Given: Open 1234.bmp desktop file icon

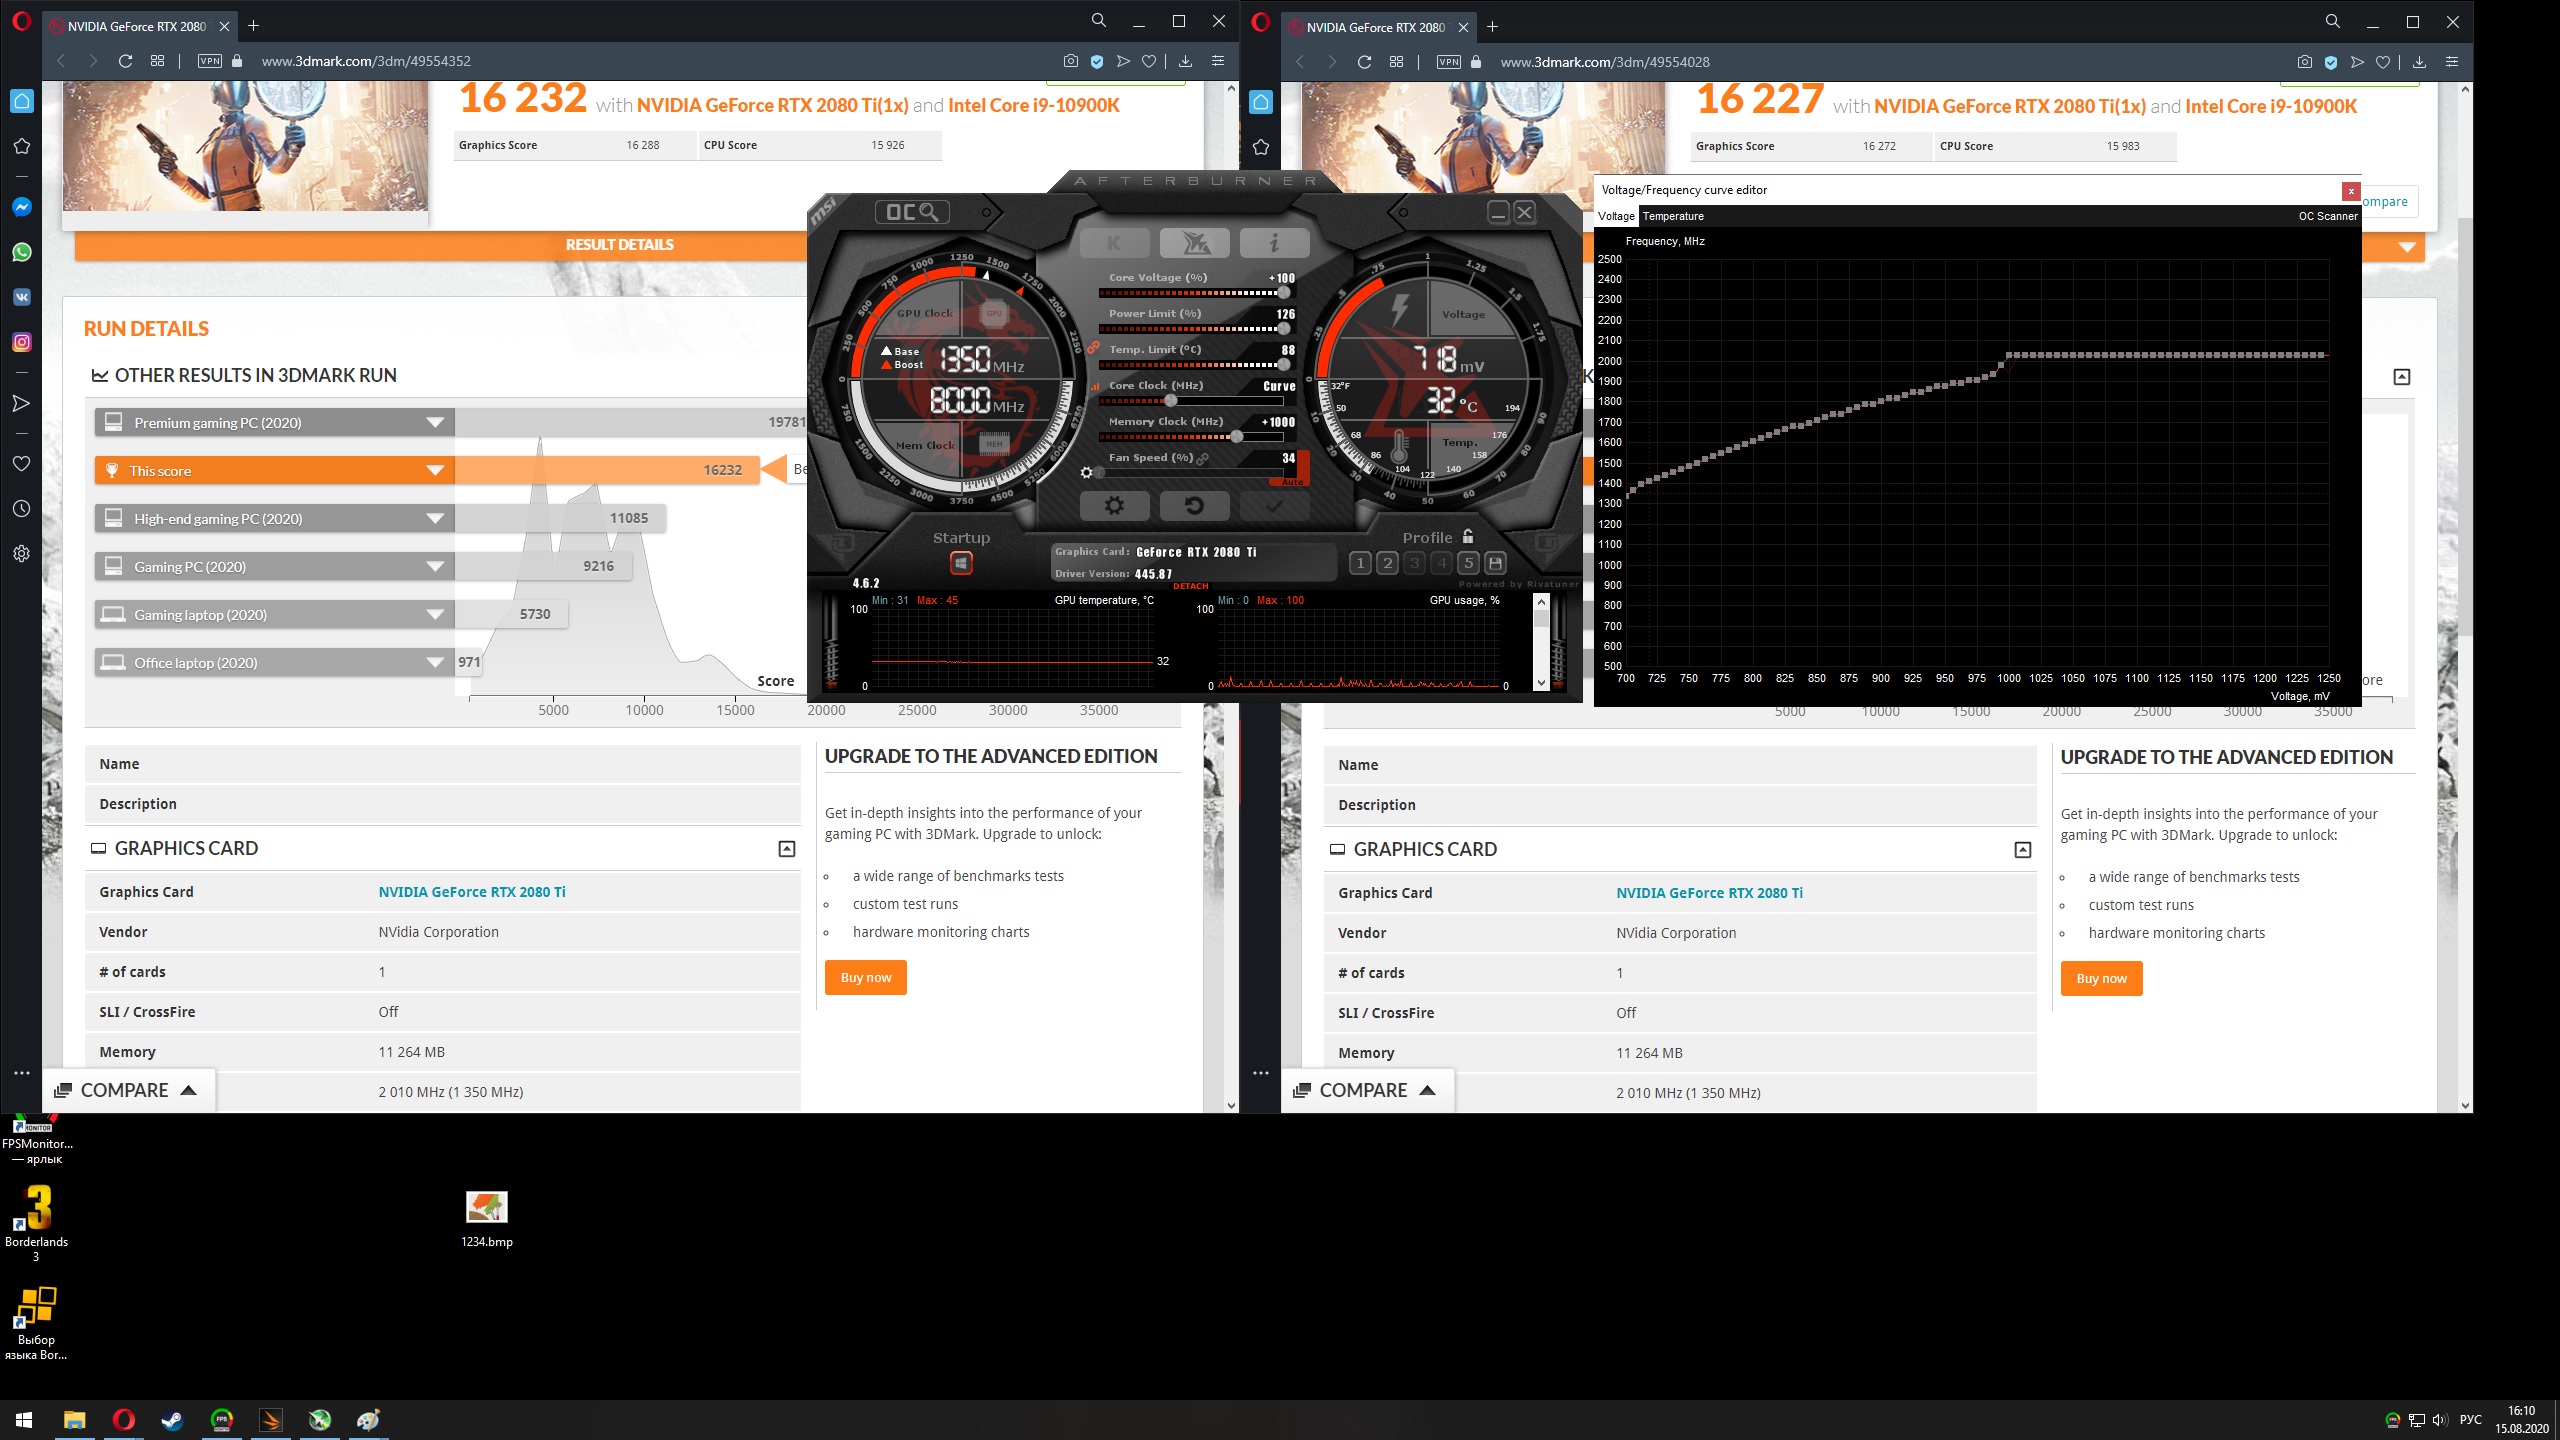Looking at the screenshot, I should pyautogui.click(x=486, y=1207).
